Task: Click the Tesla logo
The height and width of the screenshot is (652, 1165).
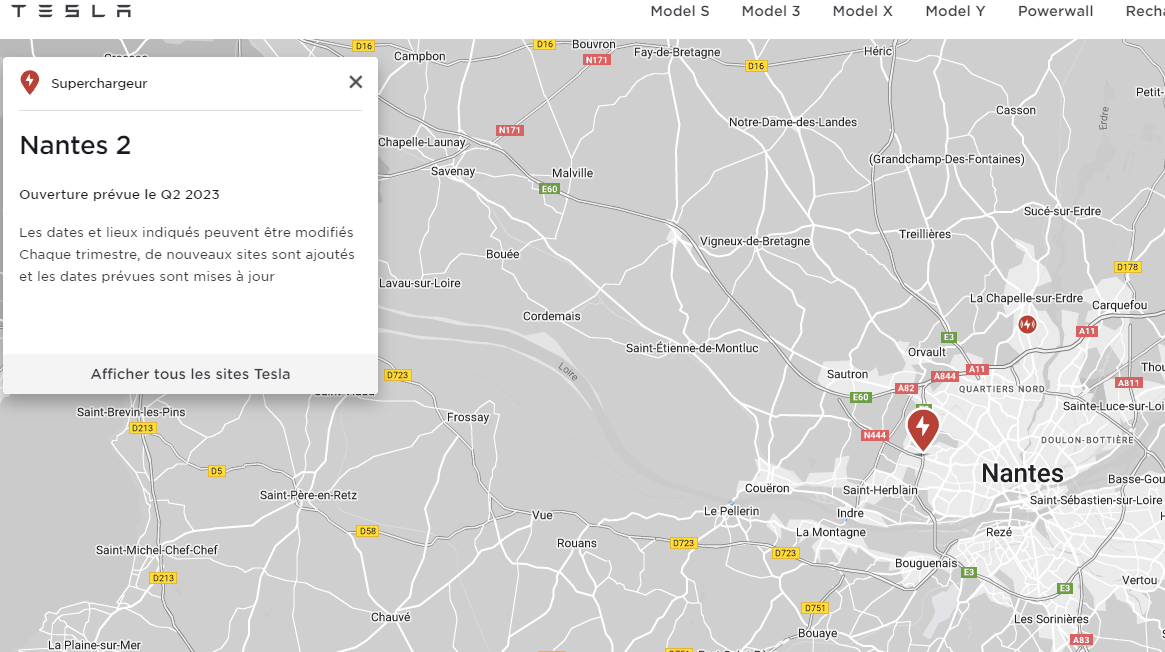Action: [71, 10]
